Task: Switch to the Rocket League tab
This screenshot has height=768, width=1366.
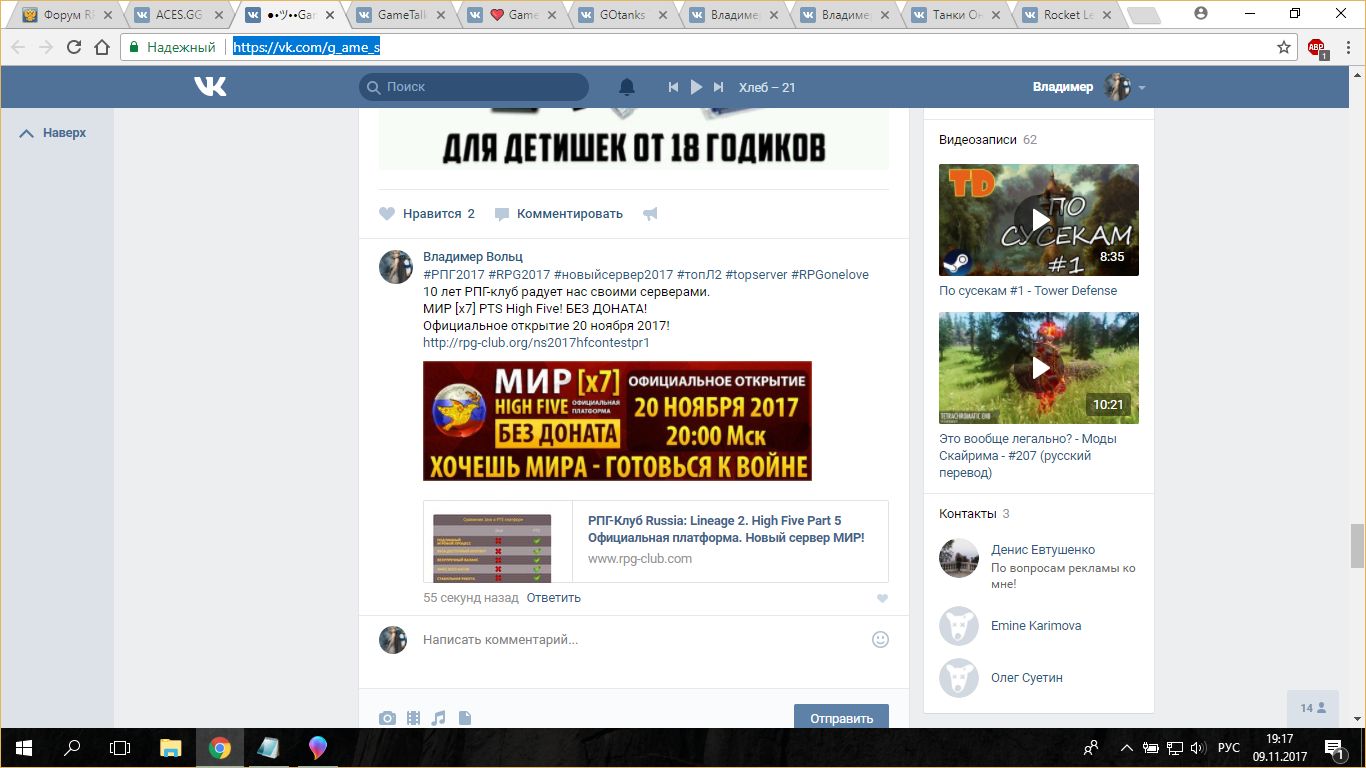Action: [x=1068, y=15]
